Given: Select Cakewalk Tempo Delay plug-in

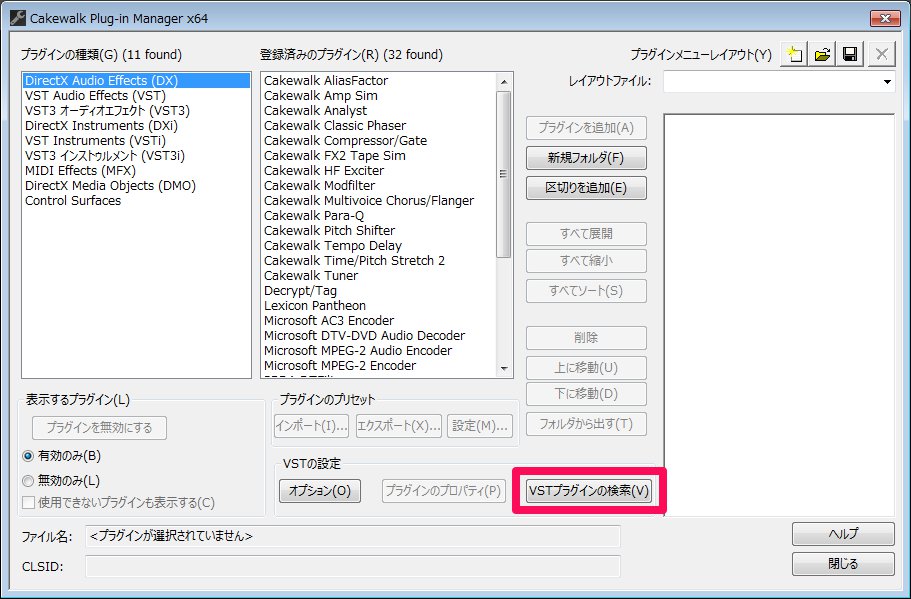Looking at the screenshot, I should pyautogui.click(x=379, y=246).
